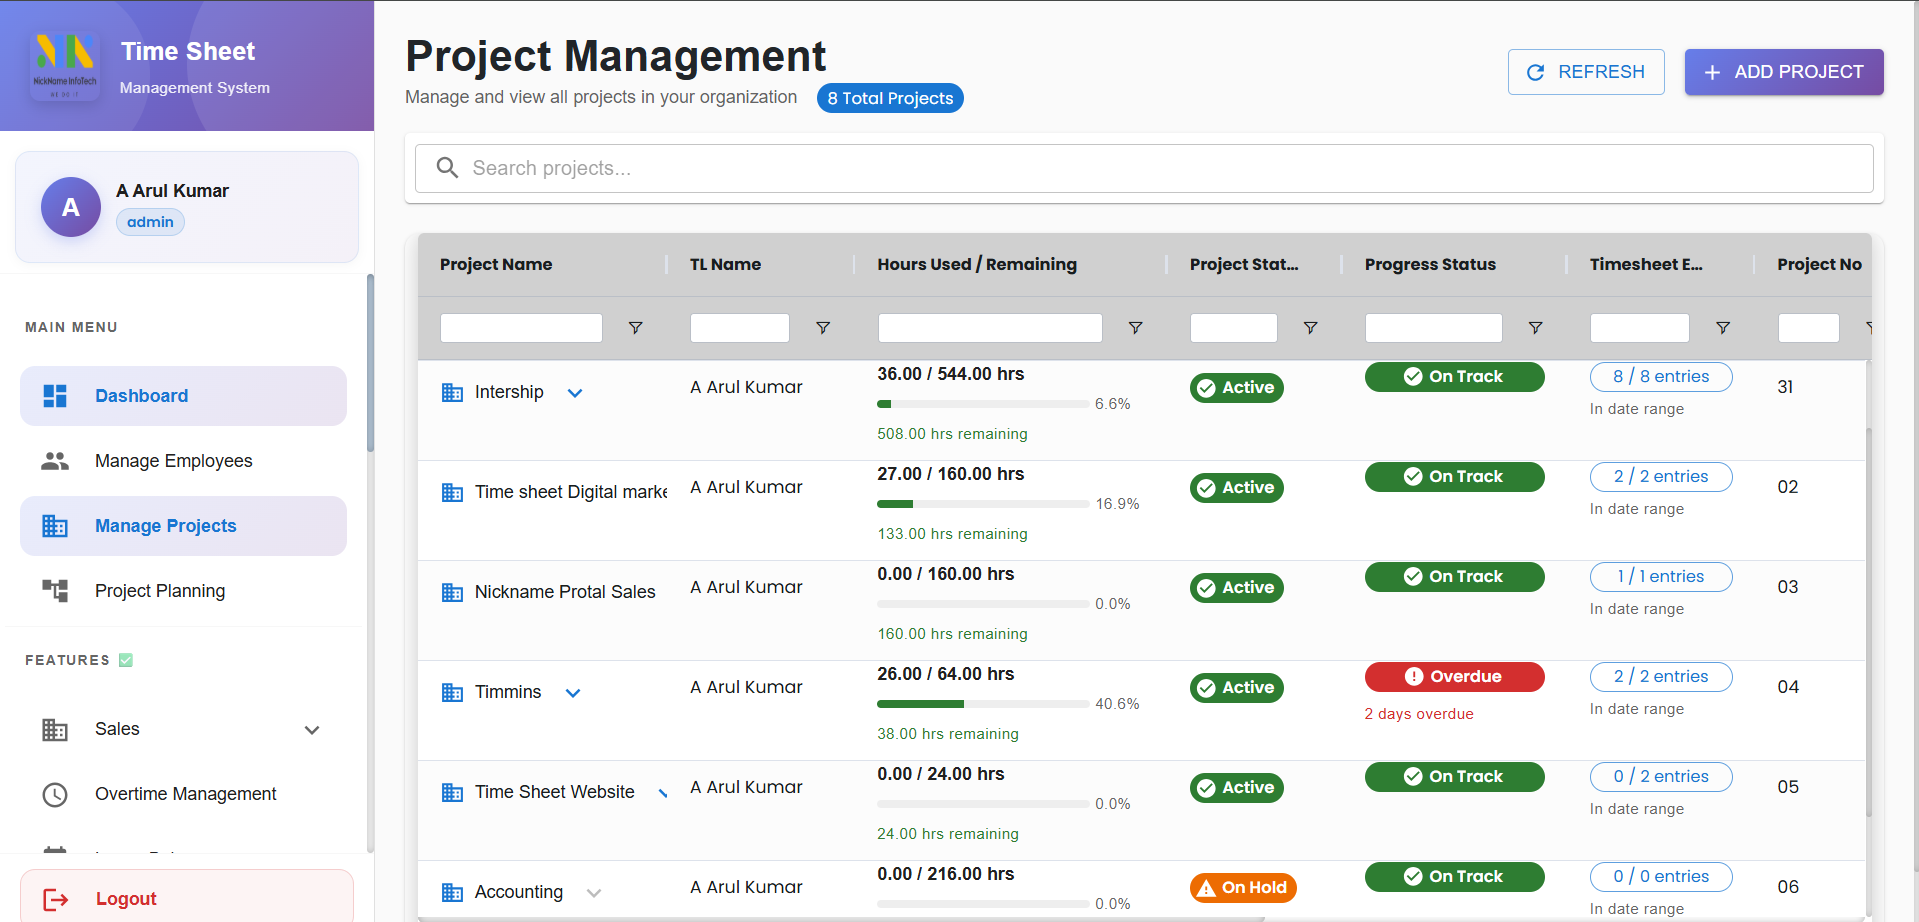1919x922 pixels.
Task: Open the filter icon on Project Name column
Action: [635, 327]
